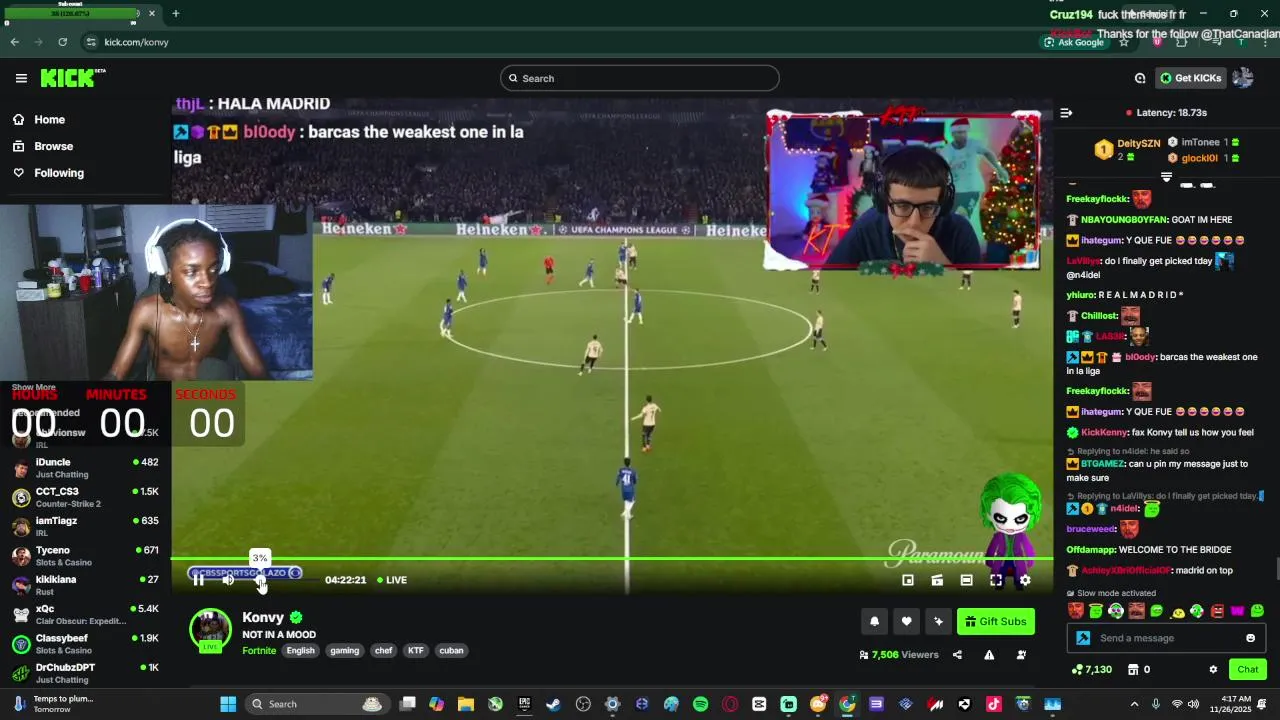The image size is (1280, 720).
Task: Open Classybeef recommended channel
Action: click(x=85, y=643)
